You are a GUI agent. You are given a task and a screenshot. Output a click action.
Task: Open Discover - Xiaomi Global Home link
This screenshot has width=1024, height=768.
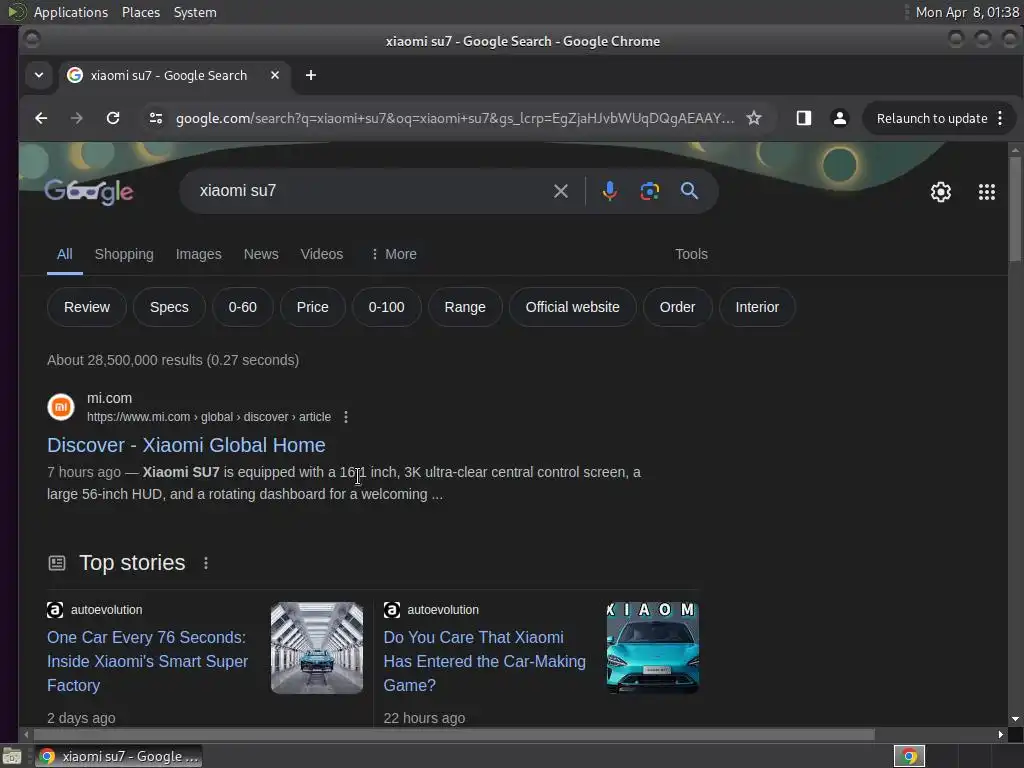[x=186, y=445]
